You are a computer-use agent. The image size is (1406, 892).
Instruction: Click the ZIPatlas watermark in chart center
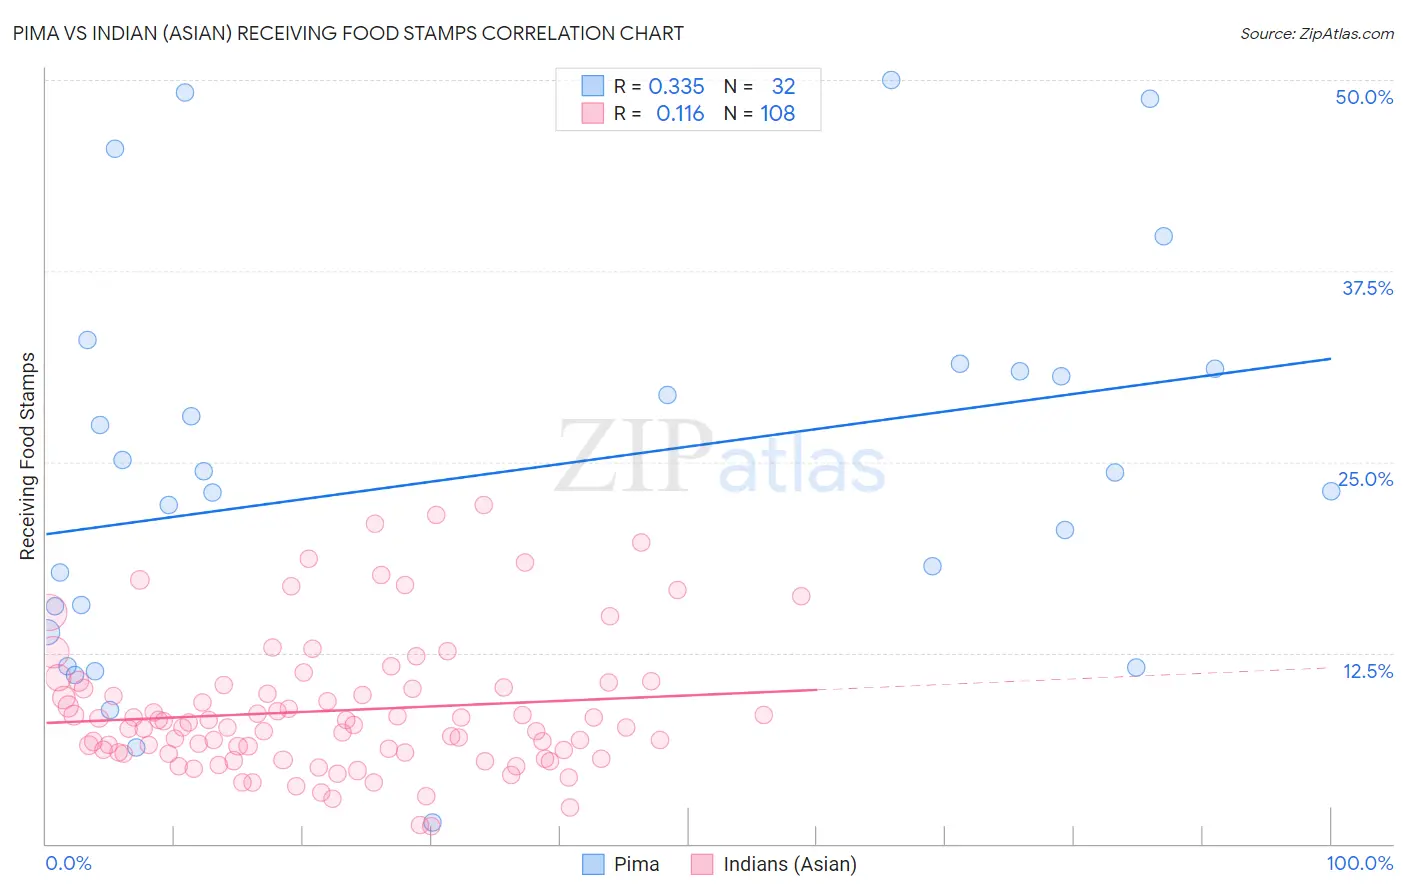pyautogui.click(x=720, y=459)
